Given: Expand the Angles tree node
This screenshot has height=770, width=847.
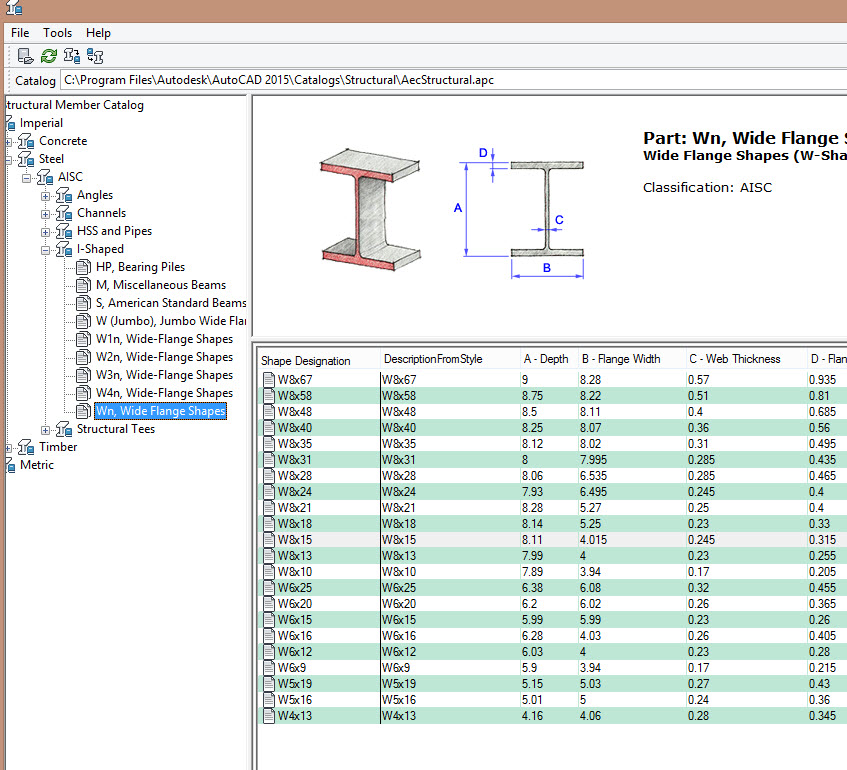Looking at the screenshot, I should tap(44, 194).
